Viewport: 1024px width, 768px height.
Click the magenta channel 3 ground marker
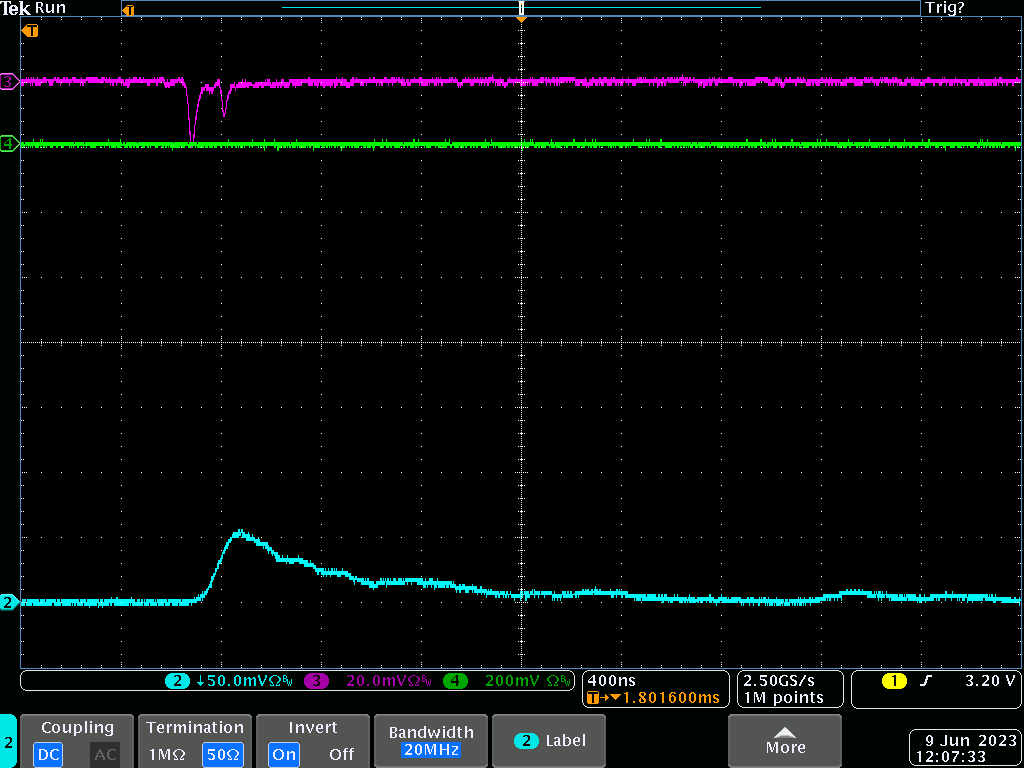(9, 82)
